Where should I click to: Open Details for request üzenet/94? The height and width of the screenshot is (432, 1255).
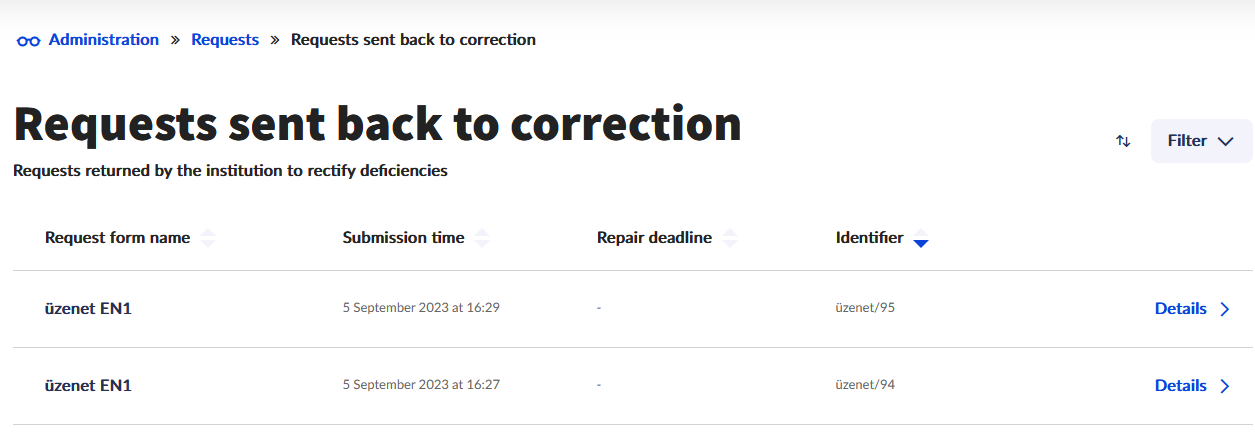pyautogui.click(x=1180, y=386)
